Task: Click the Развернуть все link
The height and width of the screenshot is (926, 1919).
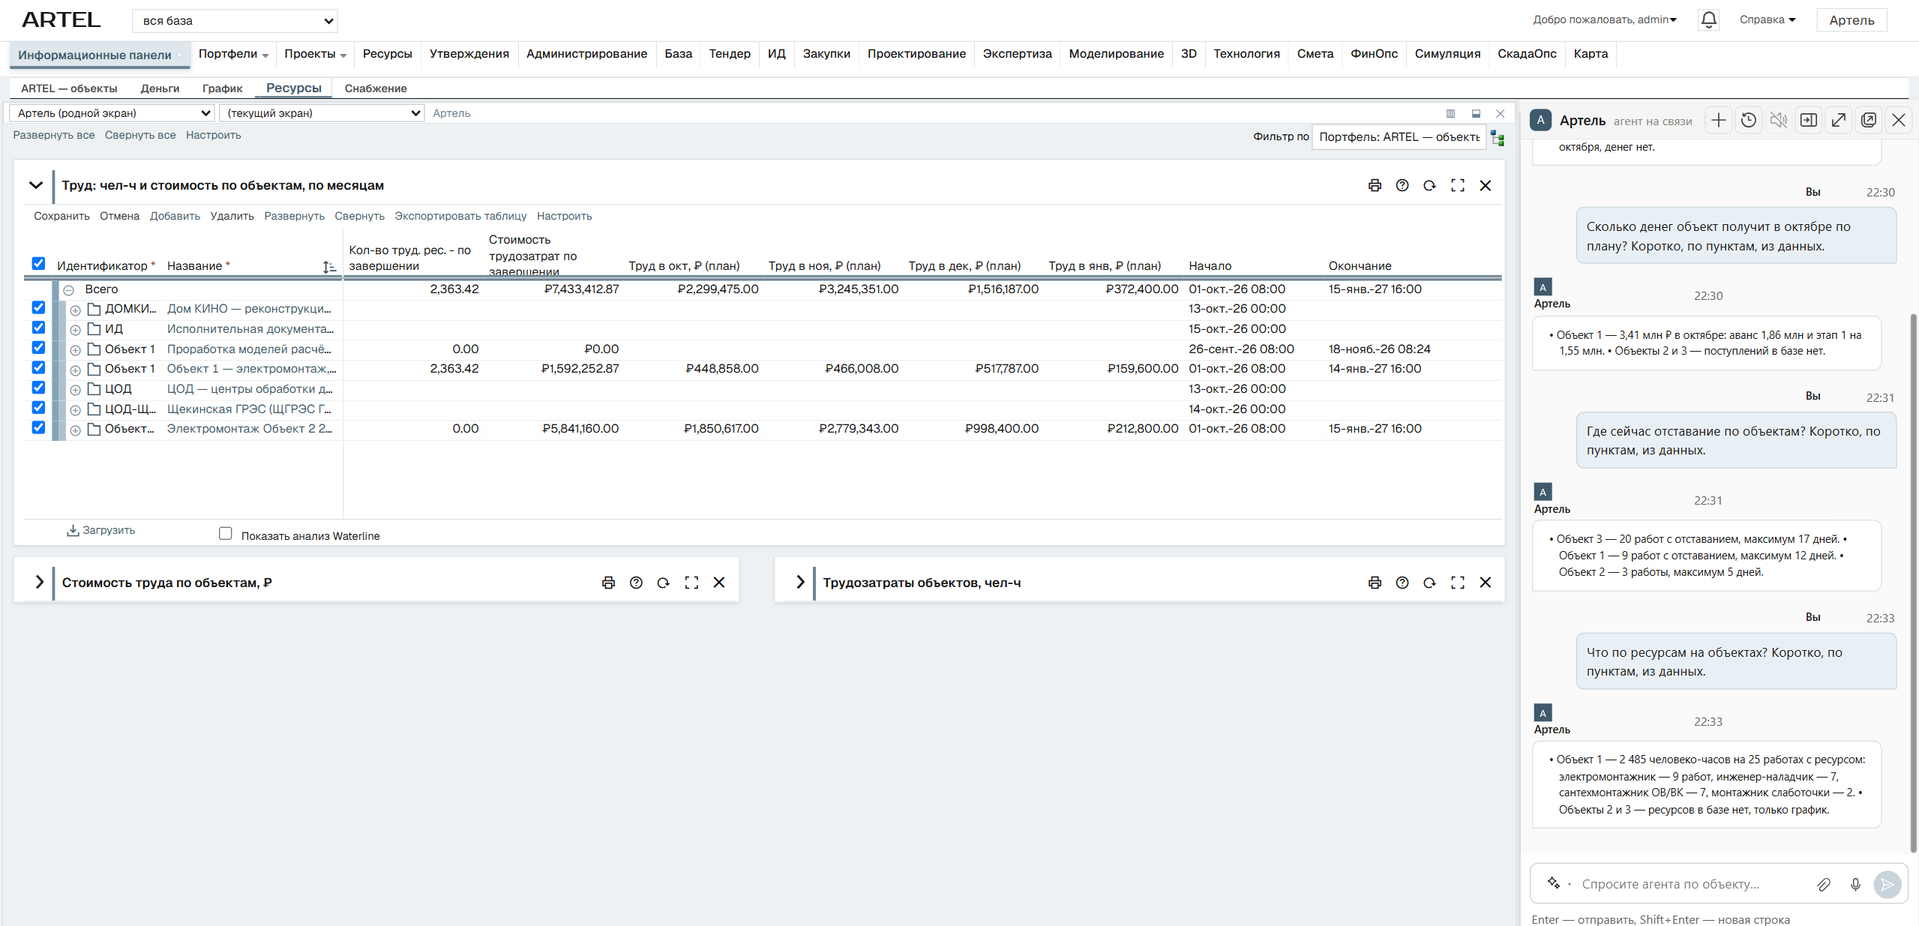Action: (x=54, y=135)
